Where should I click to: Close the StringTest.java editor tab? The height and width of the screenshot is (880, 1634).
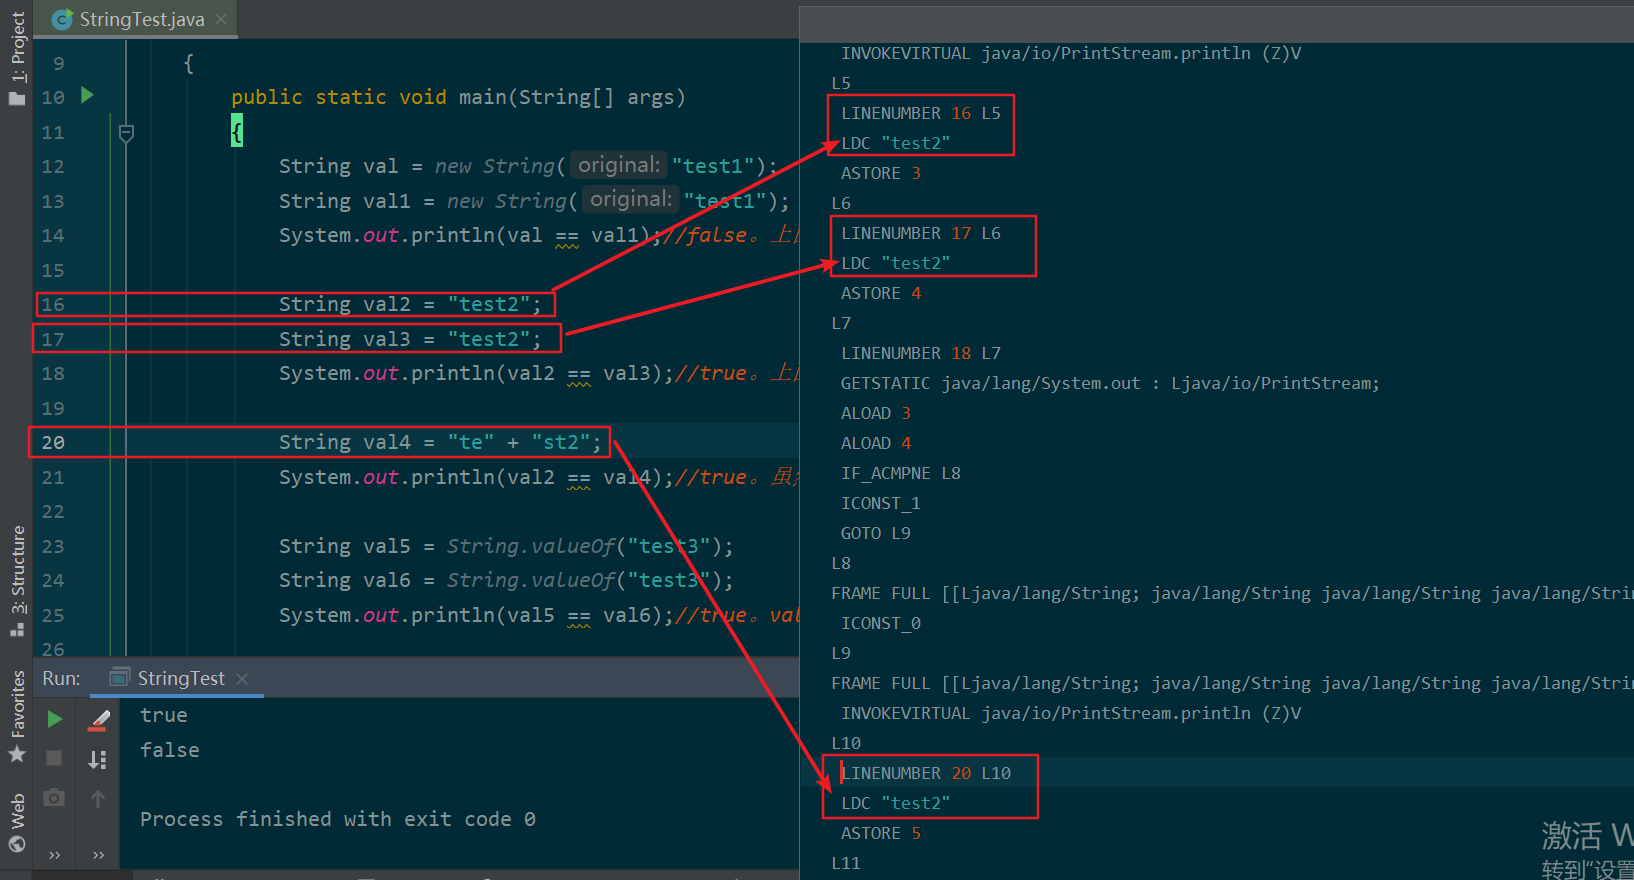(x=221, y=19)
